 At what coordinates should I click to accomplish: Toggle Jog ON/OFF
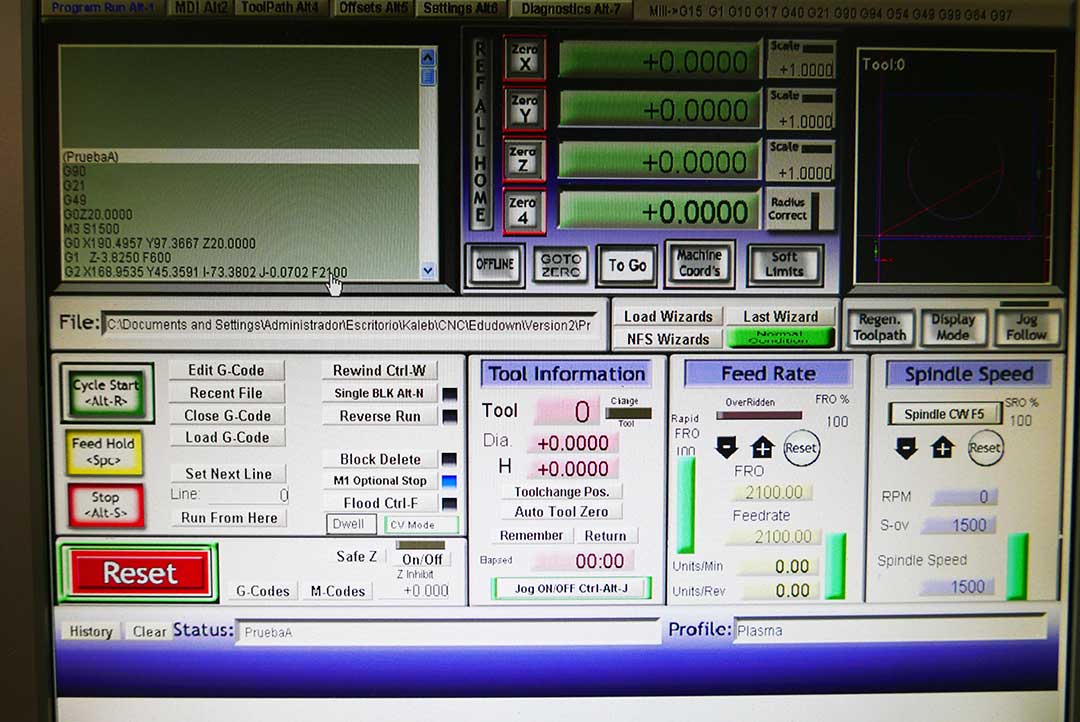coord(571,588)
